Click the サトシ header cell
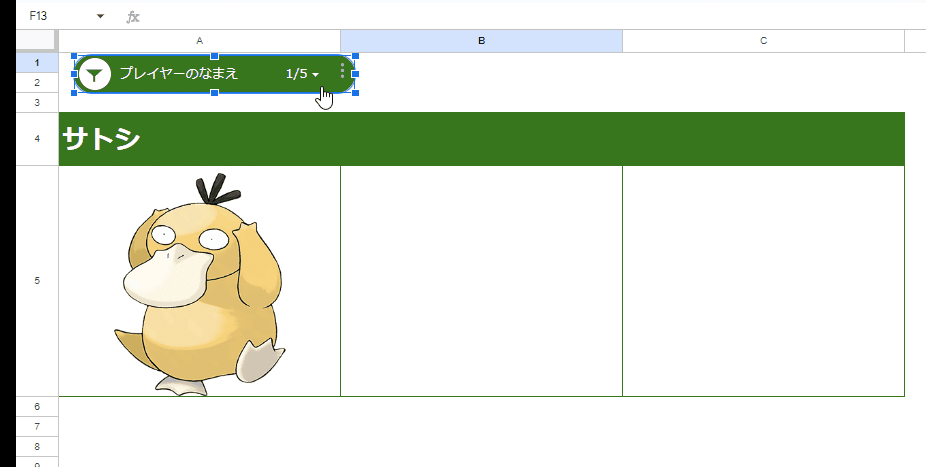Viewport: 926px width, 467px height. (x=481, y=139)
